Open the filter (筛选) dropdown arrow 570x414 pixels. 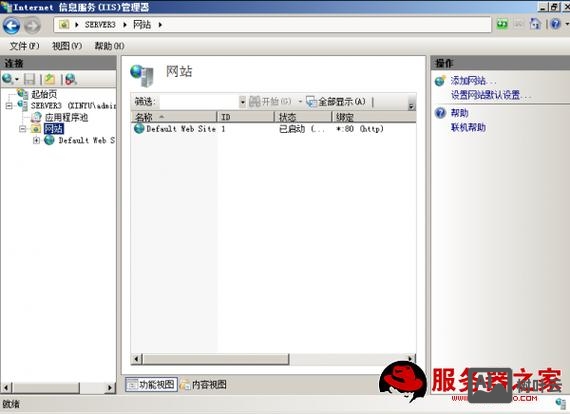(x=242, y=102)
